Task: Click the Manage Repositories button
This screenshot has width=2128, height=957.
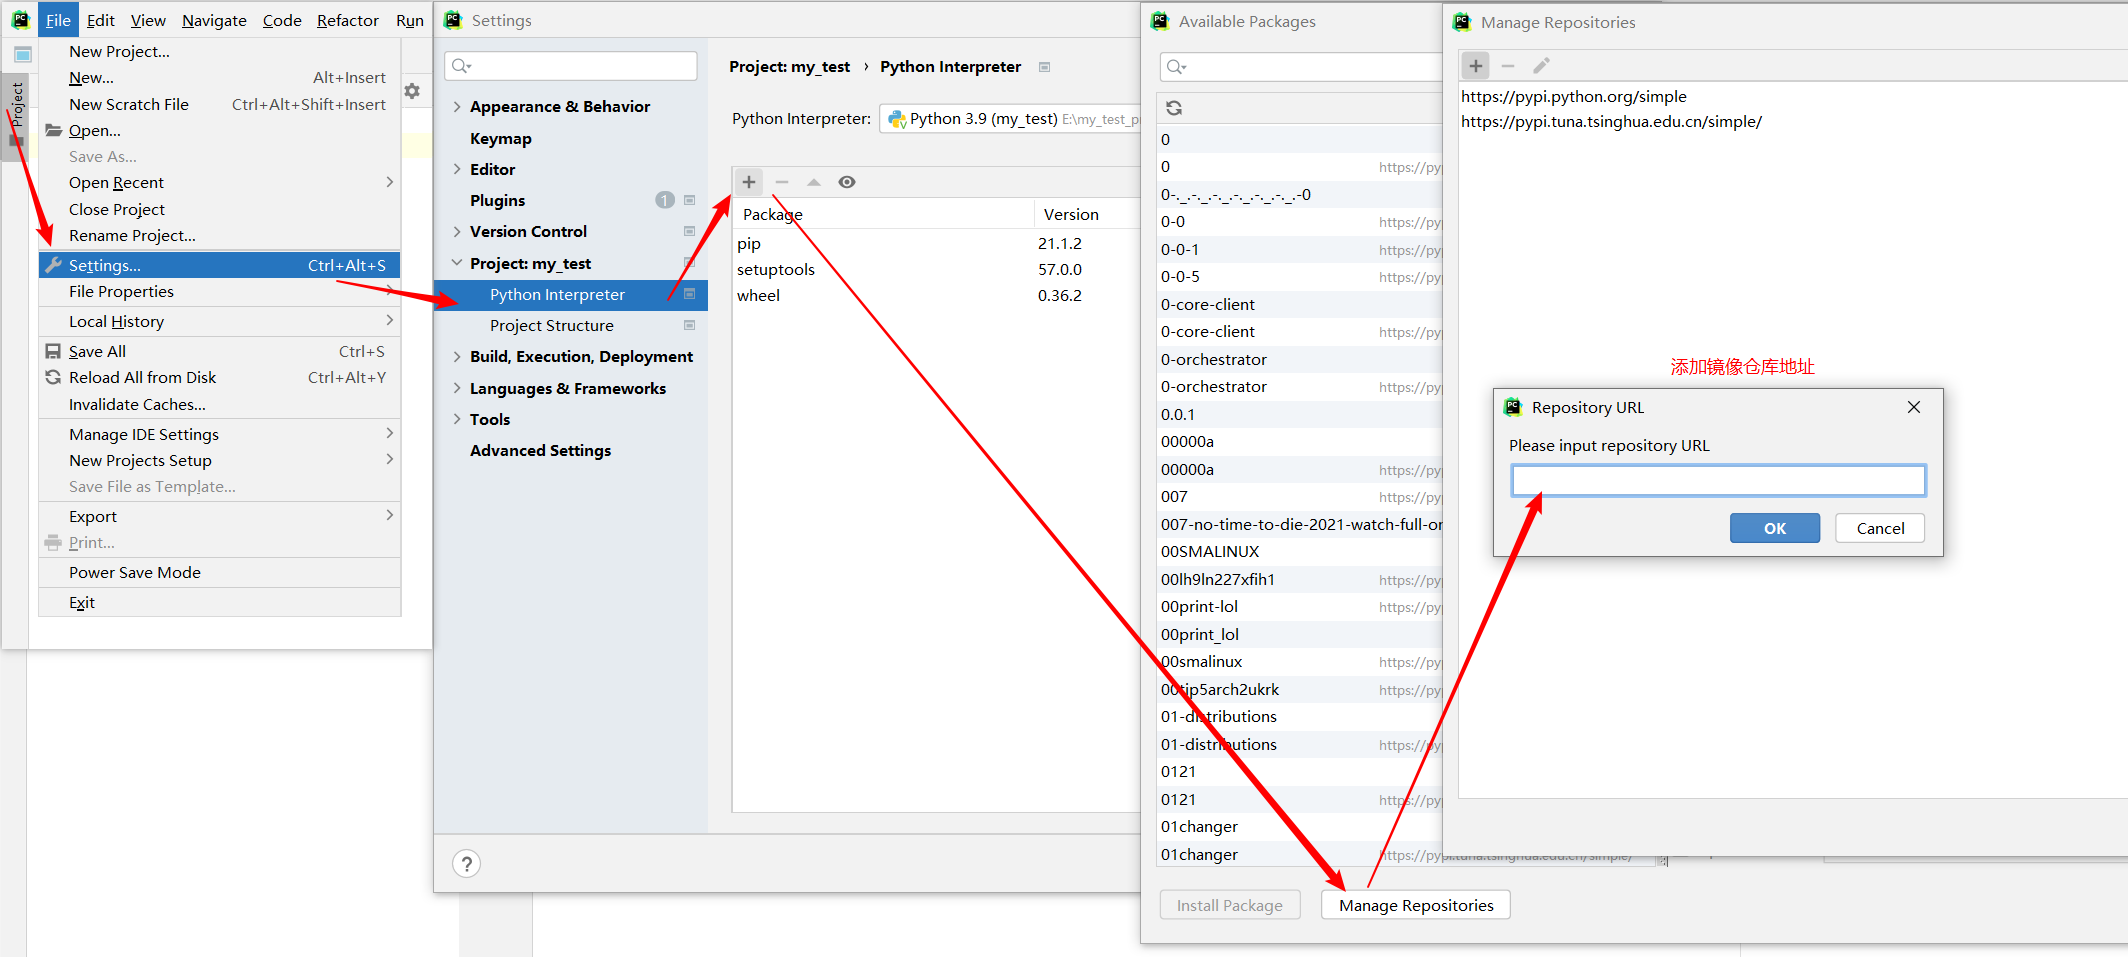Action: point(1415,905)
